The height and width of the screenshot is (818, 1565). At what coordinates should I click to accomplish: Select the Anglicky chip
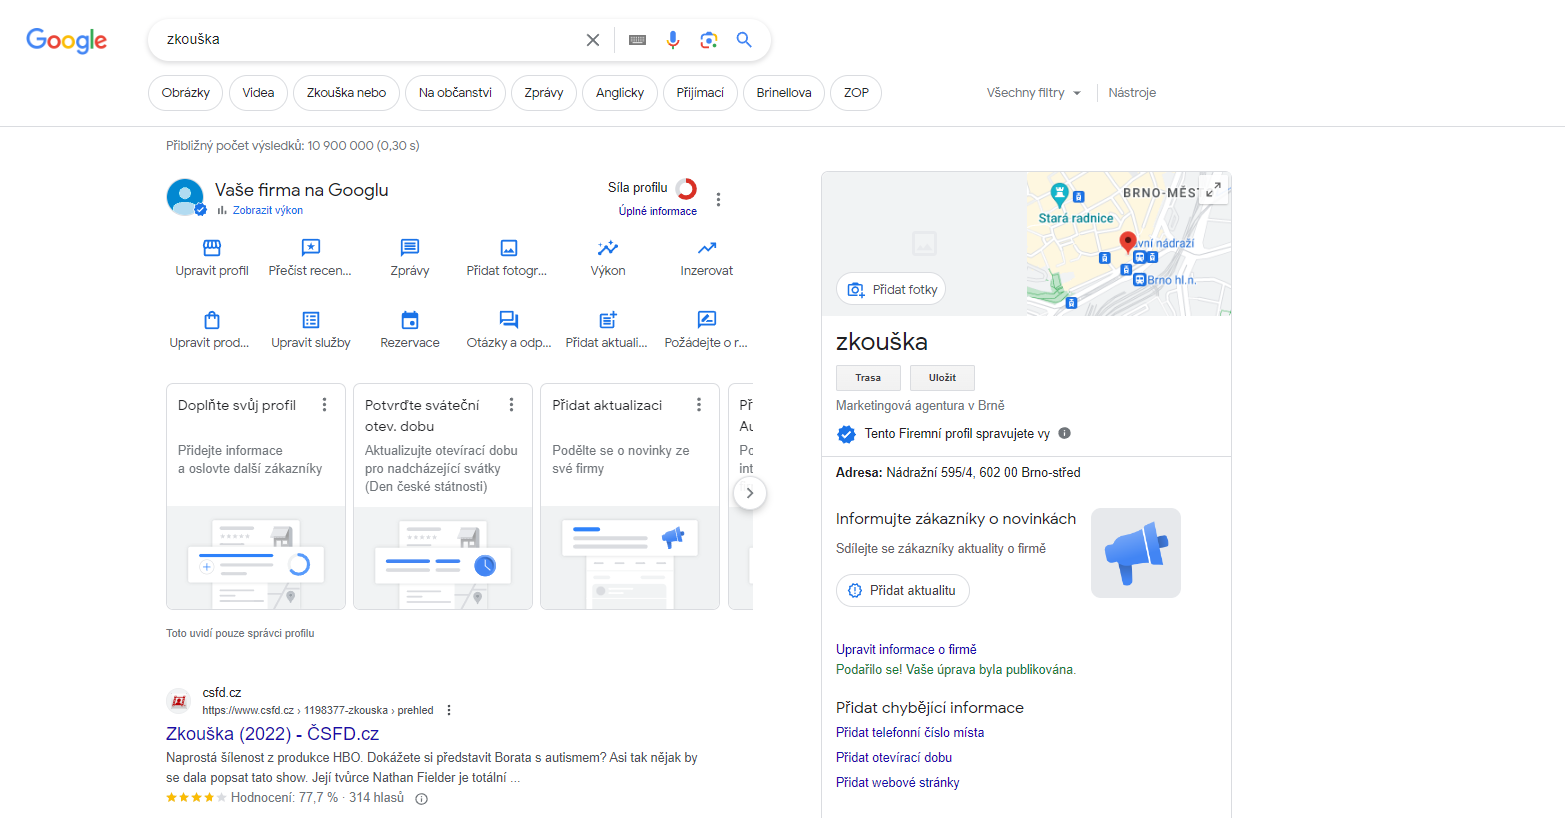[620, 93]
